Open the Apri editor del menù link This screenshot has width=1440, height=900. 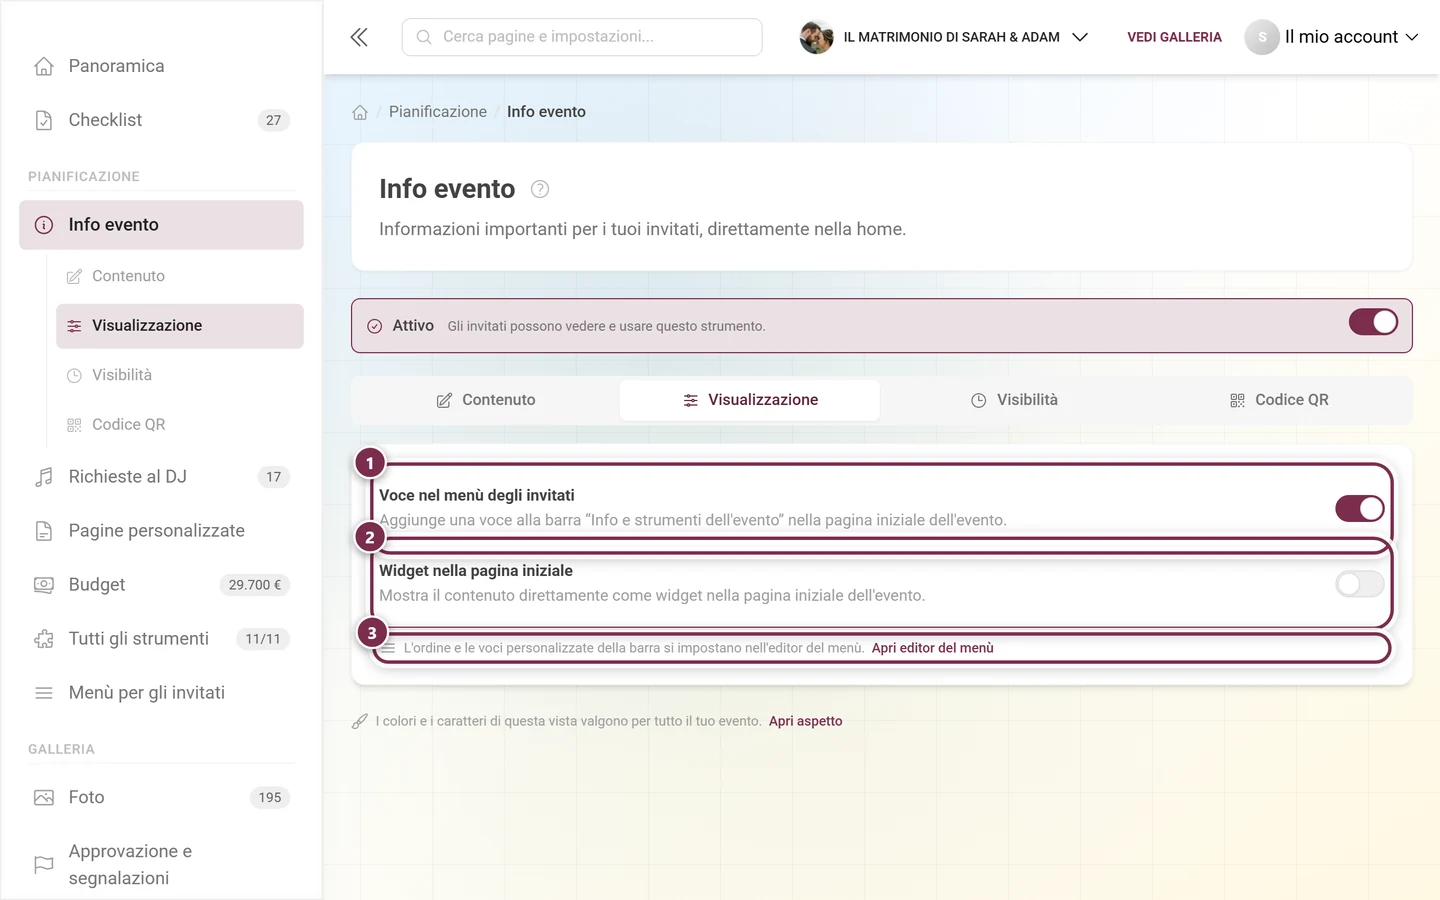(x=933, y=648)
